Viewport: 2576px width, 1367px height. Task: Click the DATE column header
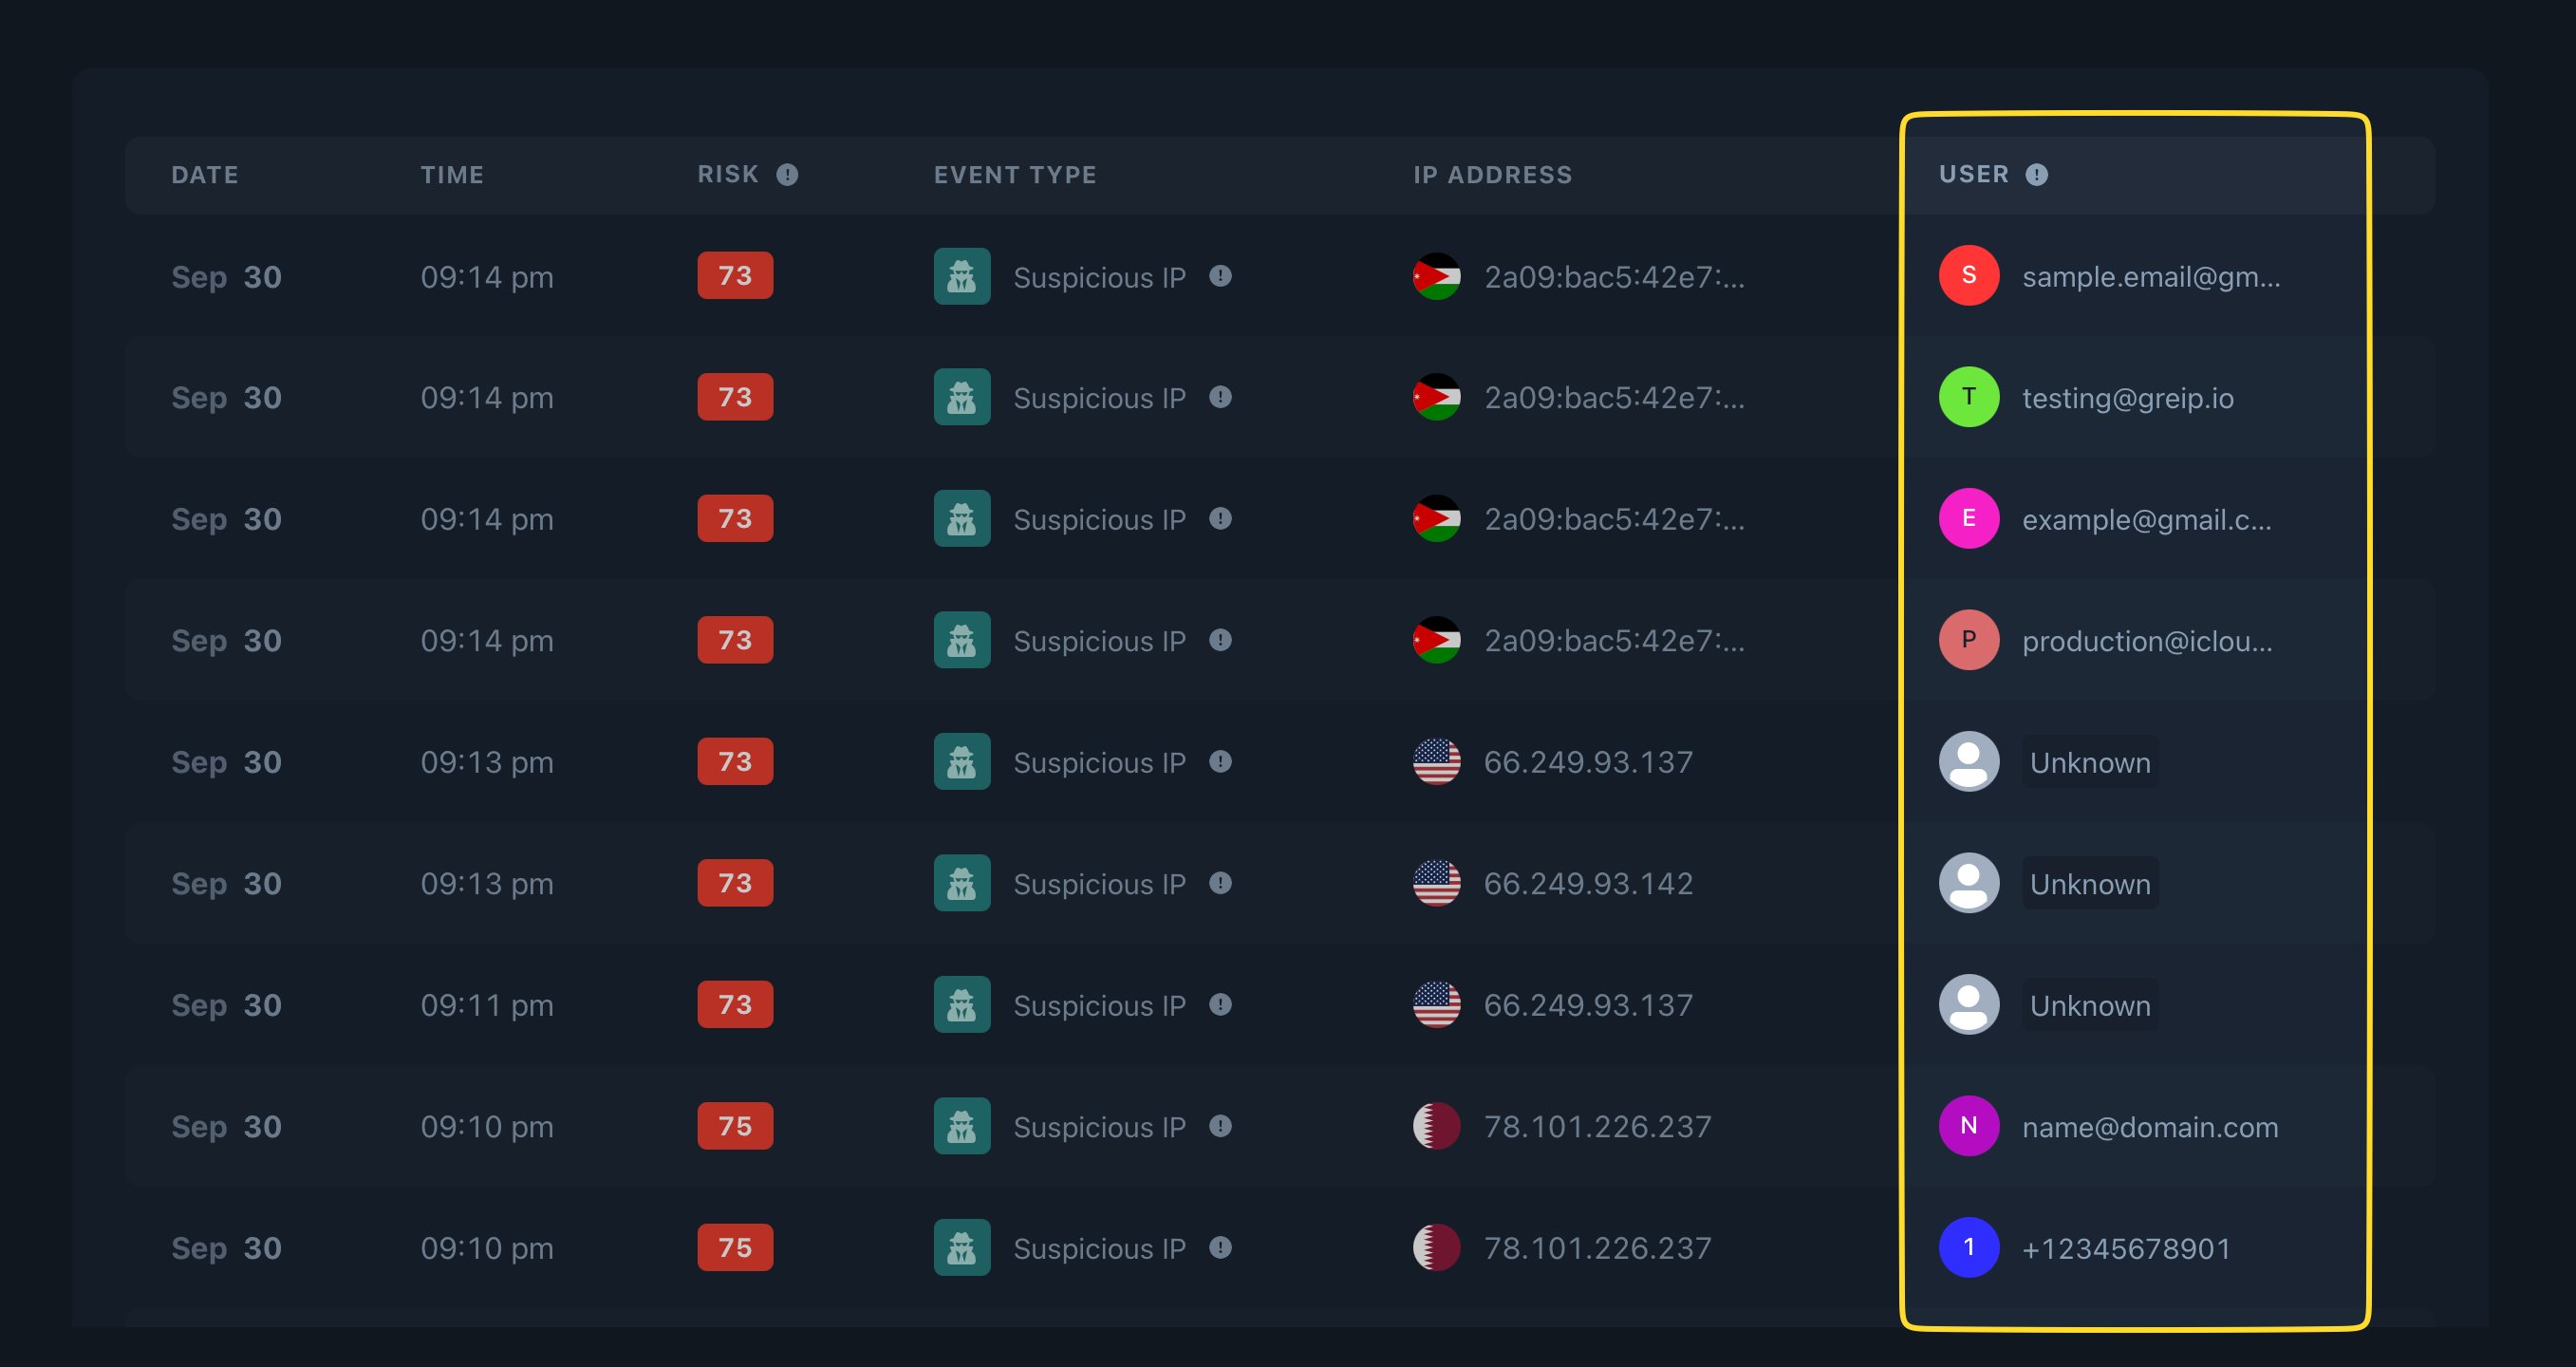tap(204, 175)
